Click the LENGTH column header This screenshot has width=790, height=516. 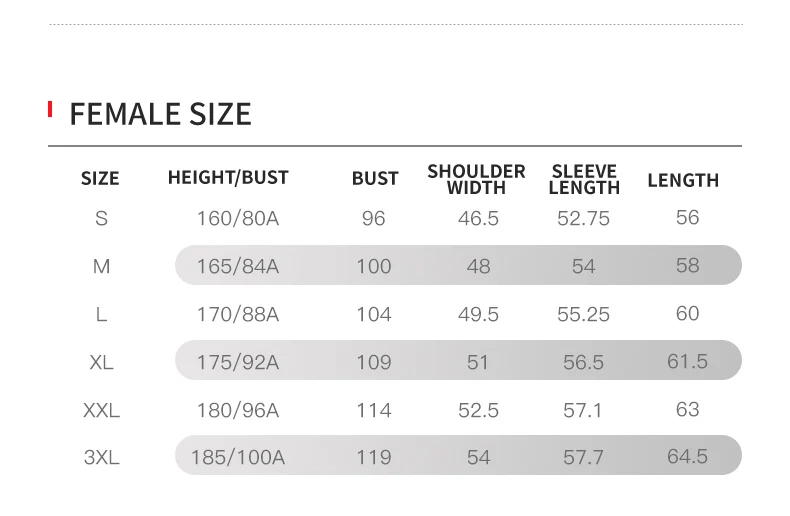683,180
